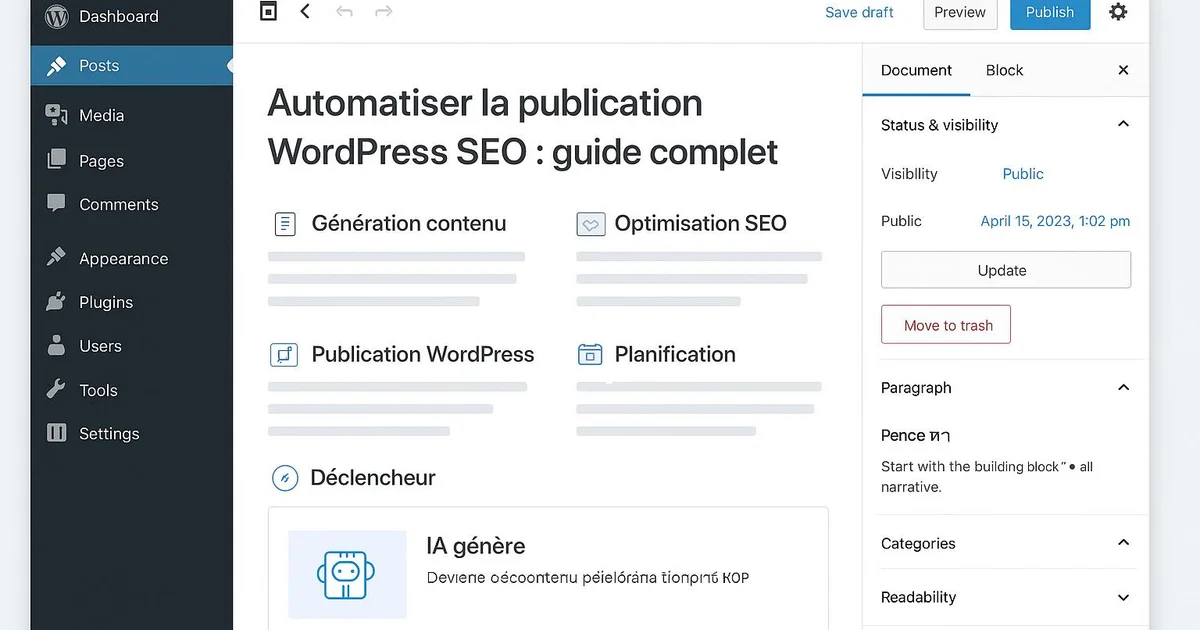Select the Users person icon
Viewport: 1200px width, 630px height.
click(x=57, y=346)
